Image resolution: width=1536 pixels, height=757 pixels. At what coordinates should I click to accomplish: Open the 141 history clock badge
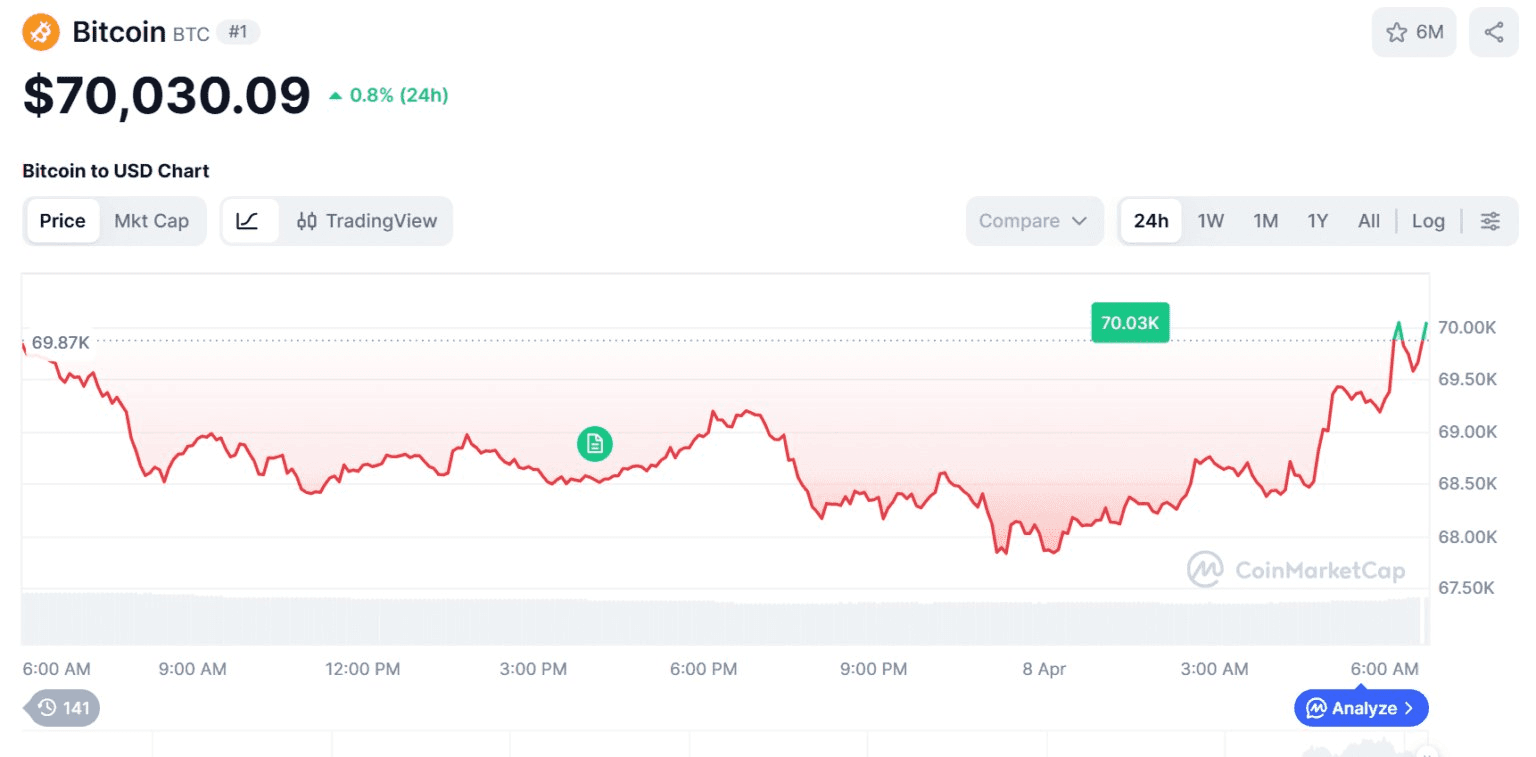[64, 708]
